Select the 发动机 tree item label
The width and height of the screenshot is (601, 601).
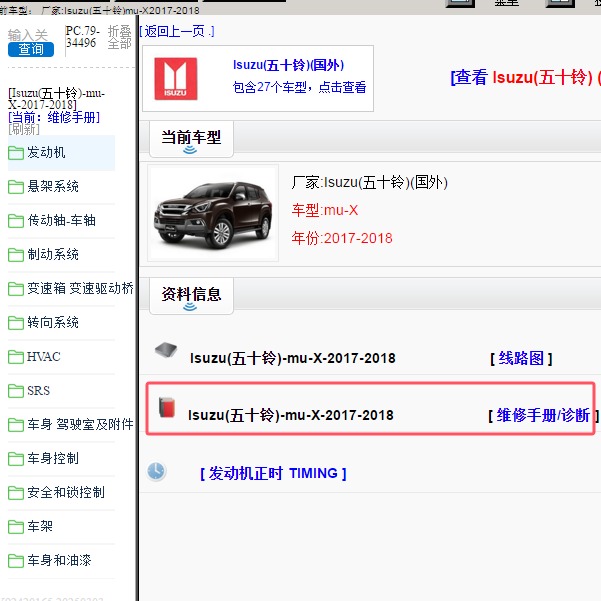(46, 153)
